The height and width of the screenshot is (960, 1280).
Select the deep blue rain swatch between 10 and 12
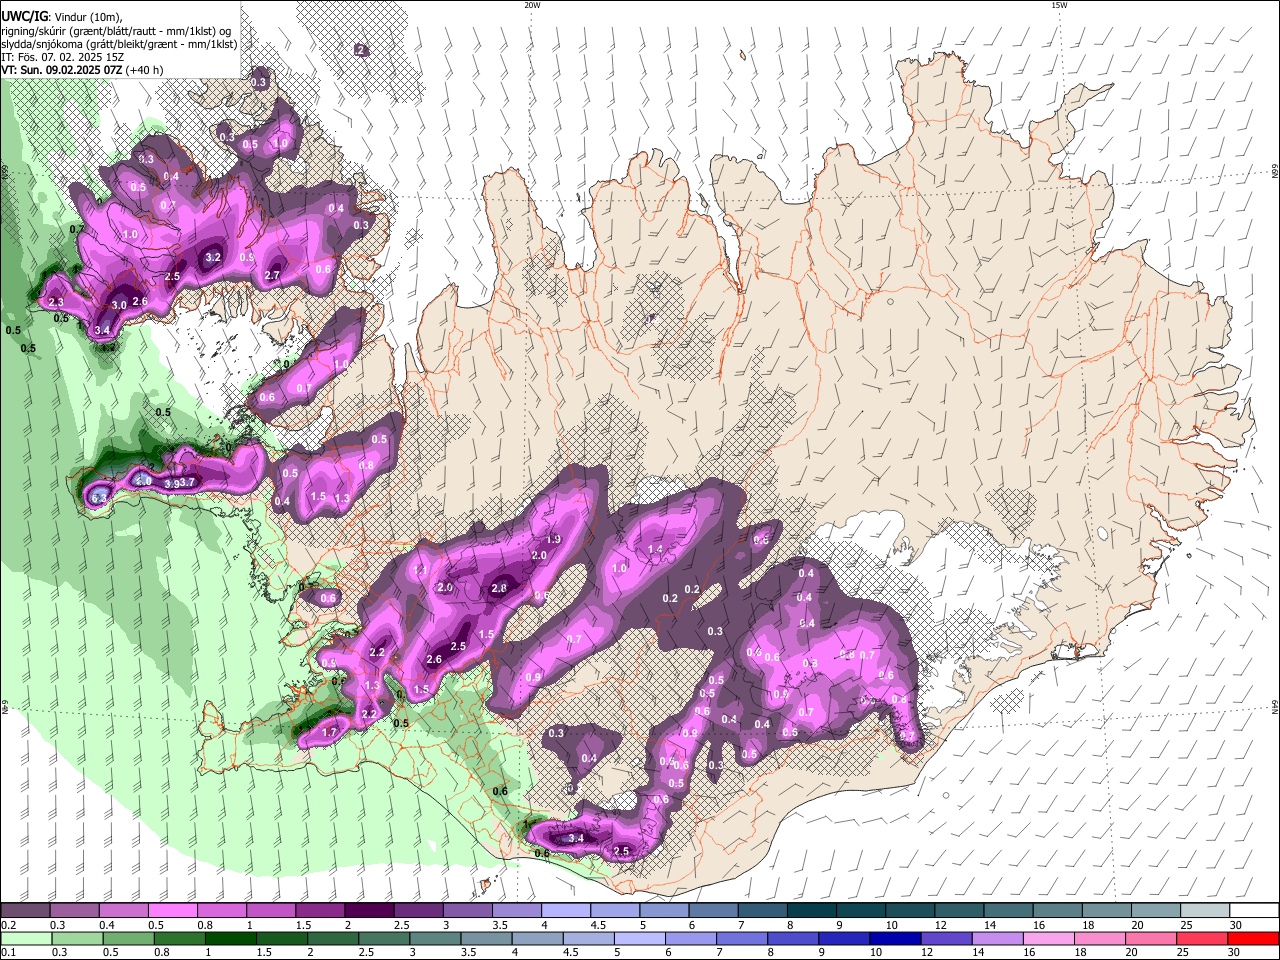(x=894, y=938)
